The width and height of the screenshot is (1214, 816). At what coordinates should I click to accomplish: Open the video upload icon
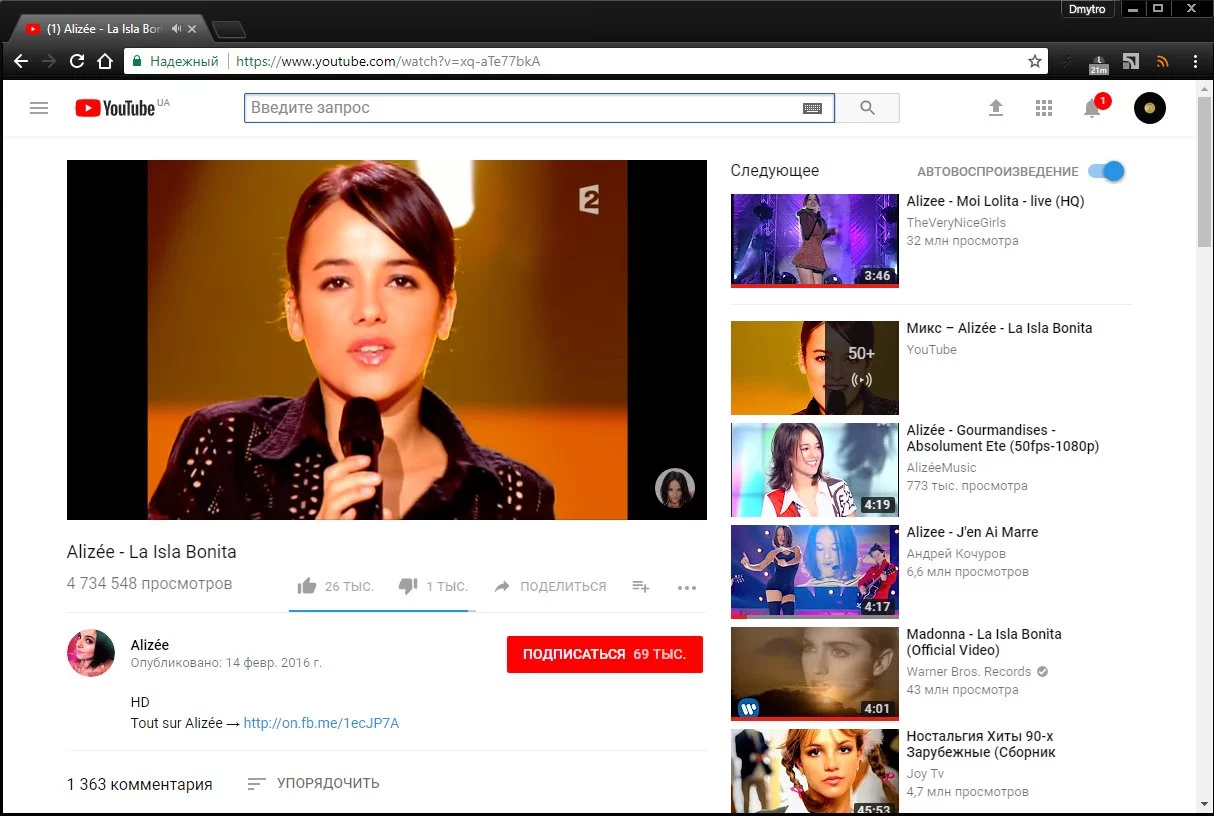pos(996,108)
